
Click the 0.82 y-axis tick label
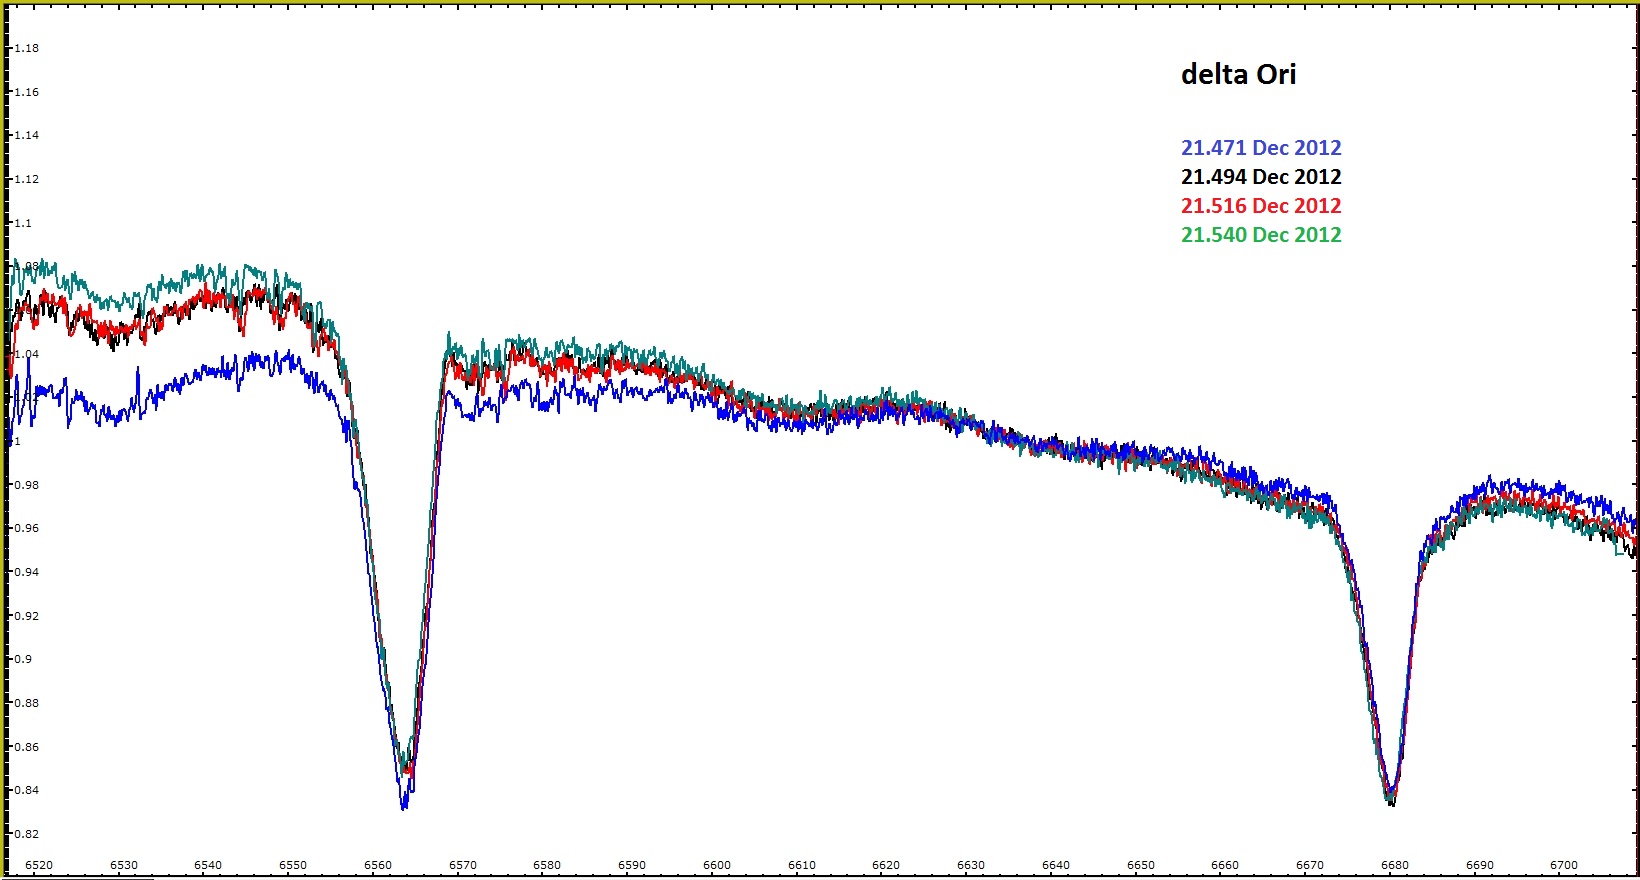click(26, 834)
